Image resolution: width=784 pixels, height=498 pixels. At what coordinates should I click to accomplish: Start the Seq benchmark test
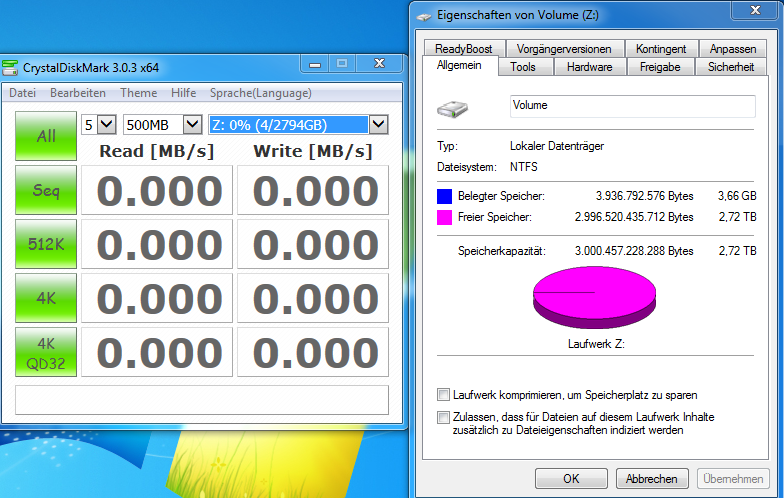(46, 190)
